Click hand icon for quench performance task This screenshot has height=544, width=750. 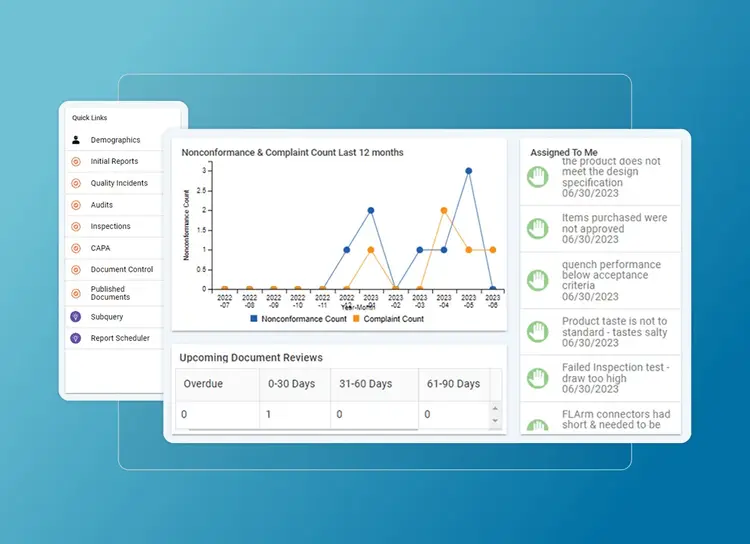click(538, 280)
